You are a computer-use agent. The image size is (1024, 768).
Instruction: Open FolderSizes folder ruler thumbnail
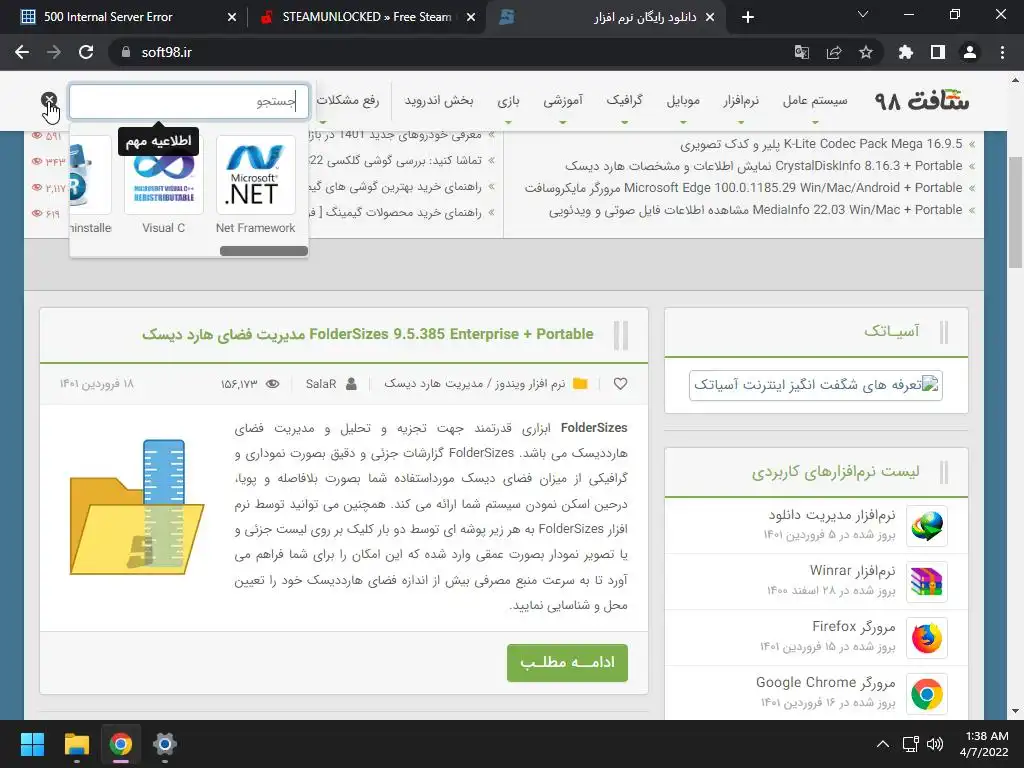pos(137,507)
